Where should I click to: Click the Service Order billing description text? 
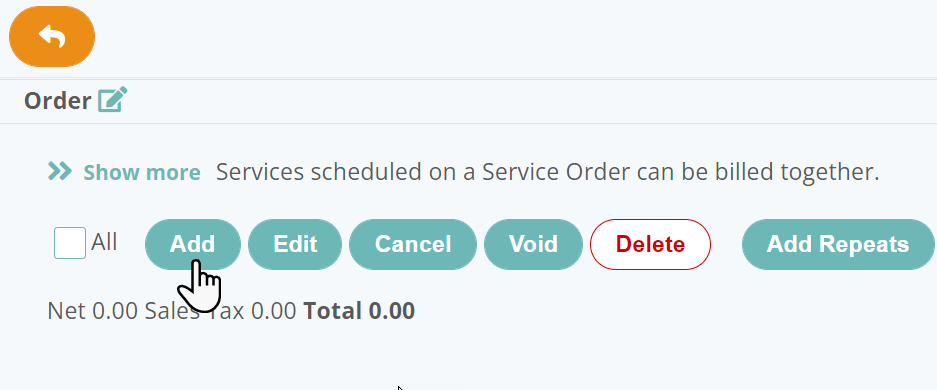click(547, 172)
